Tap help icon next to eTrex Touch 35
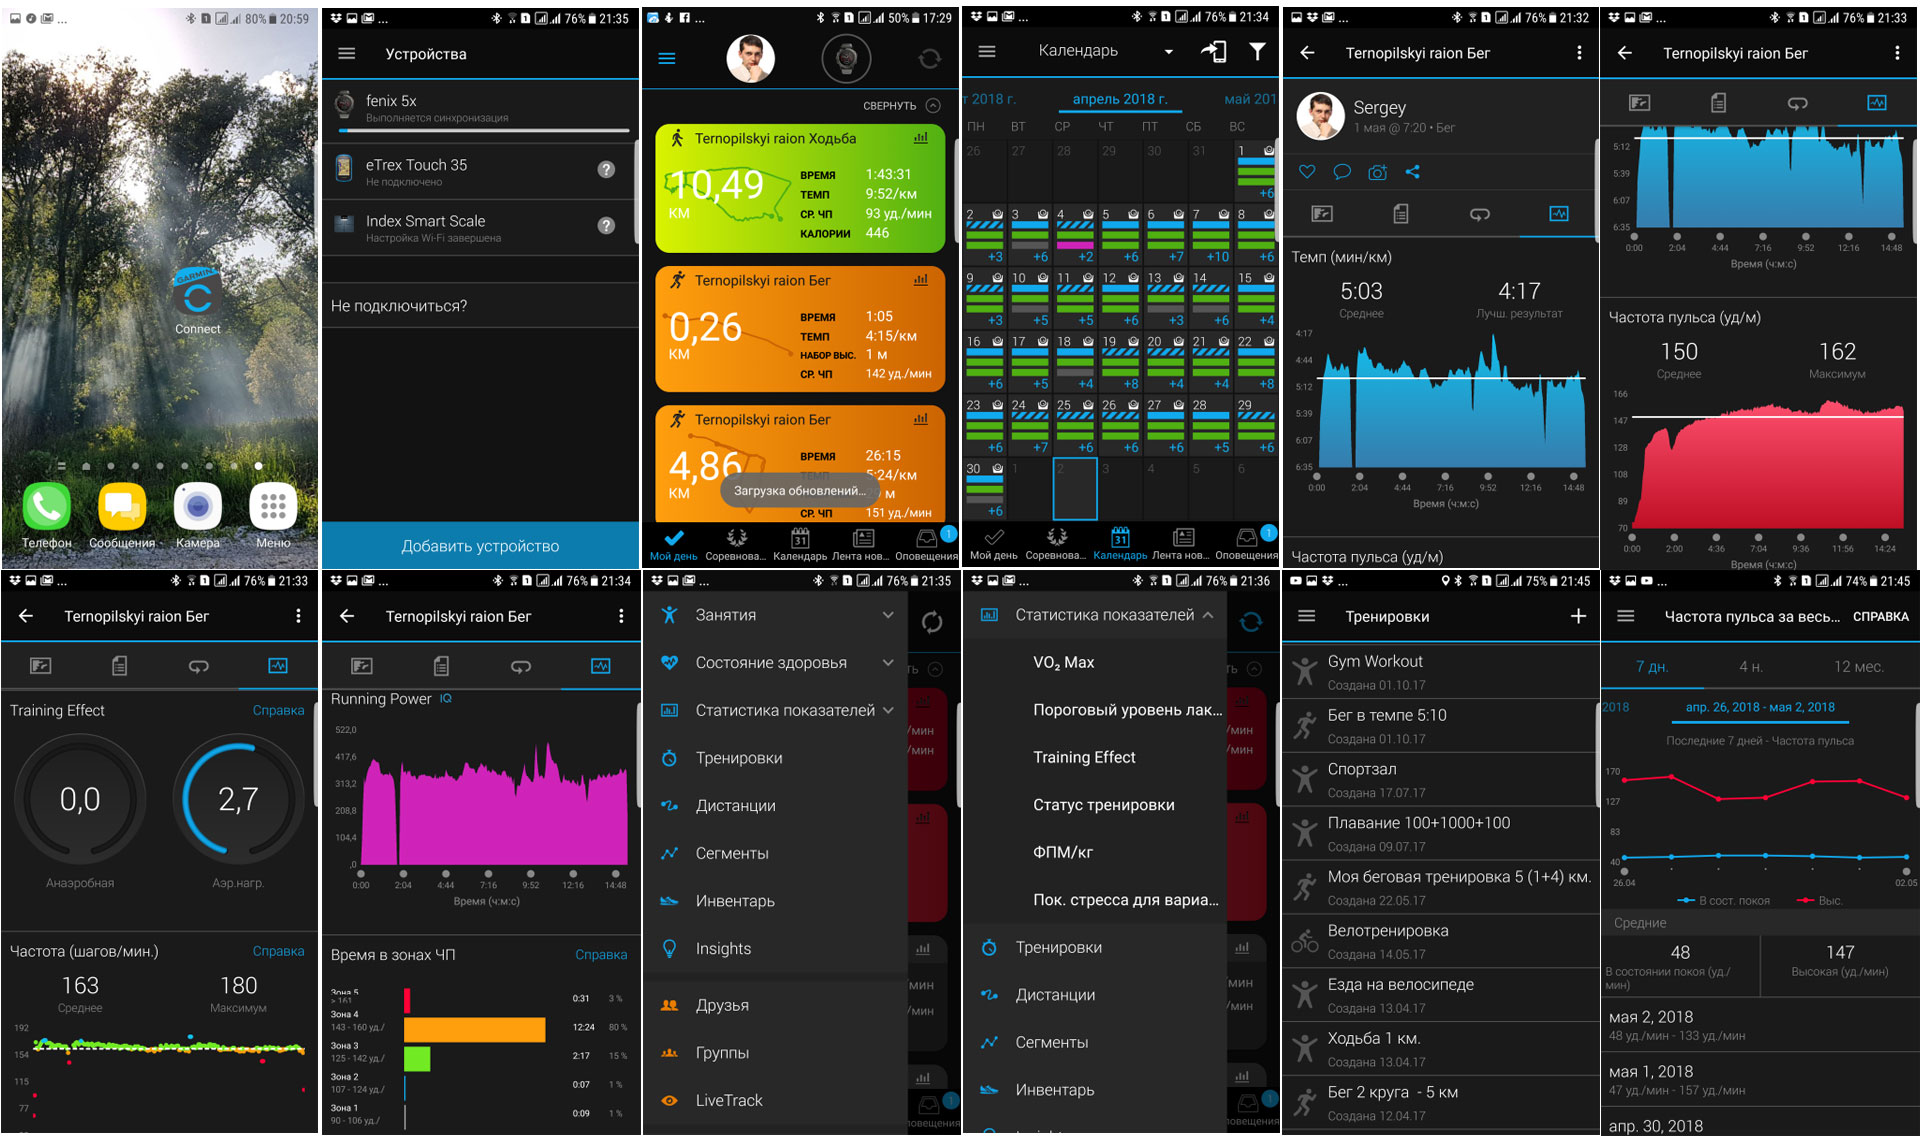This screenshot has height=1145, width=1921. 606,170
